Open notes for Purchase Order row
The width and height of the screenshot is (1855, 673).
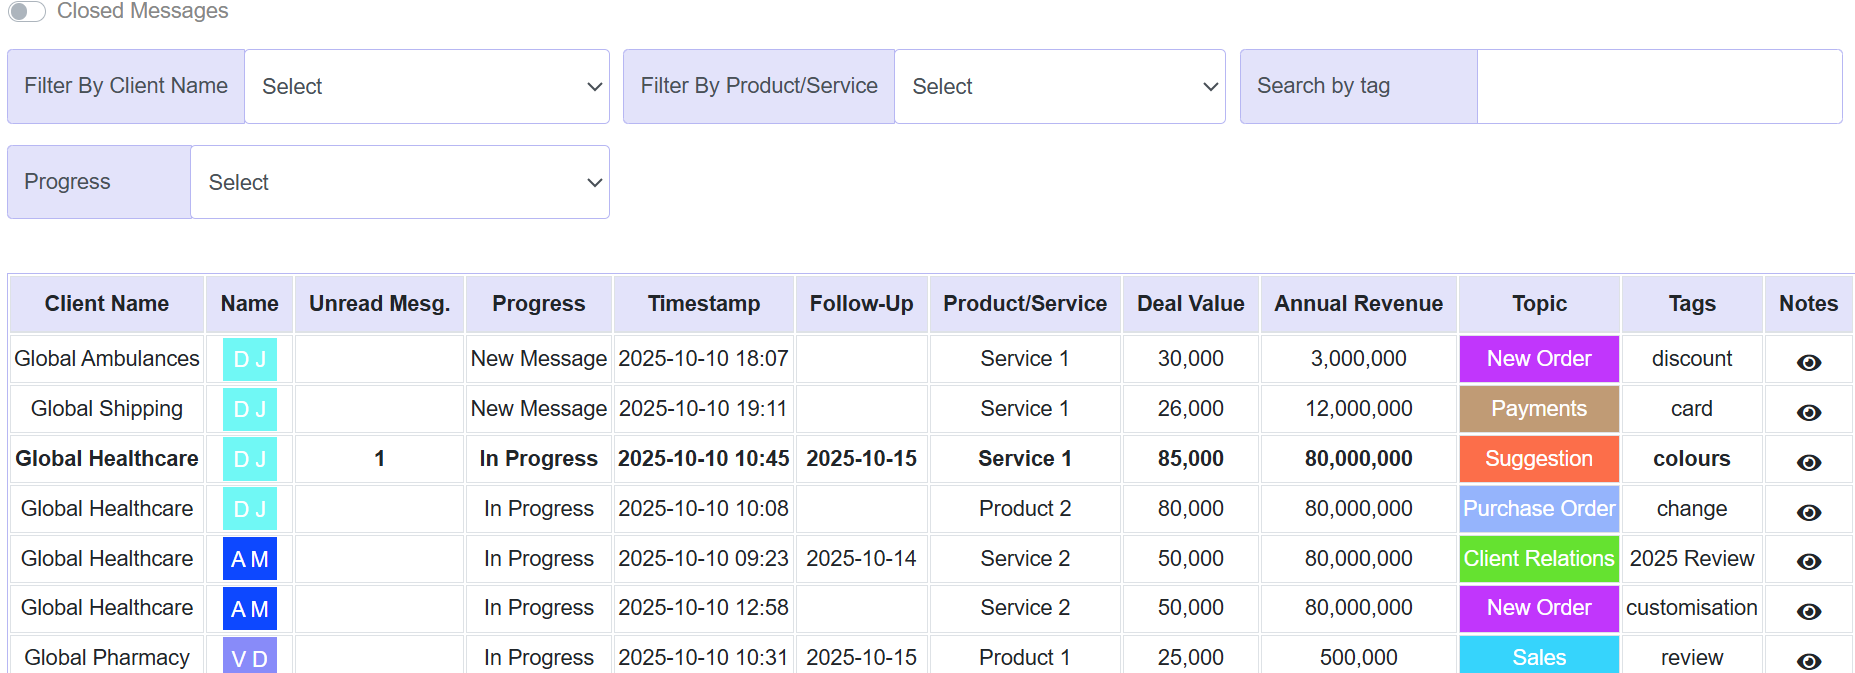(1808, 512)
